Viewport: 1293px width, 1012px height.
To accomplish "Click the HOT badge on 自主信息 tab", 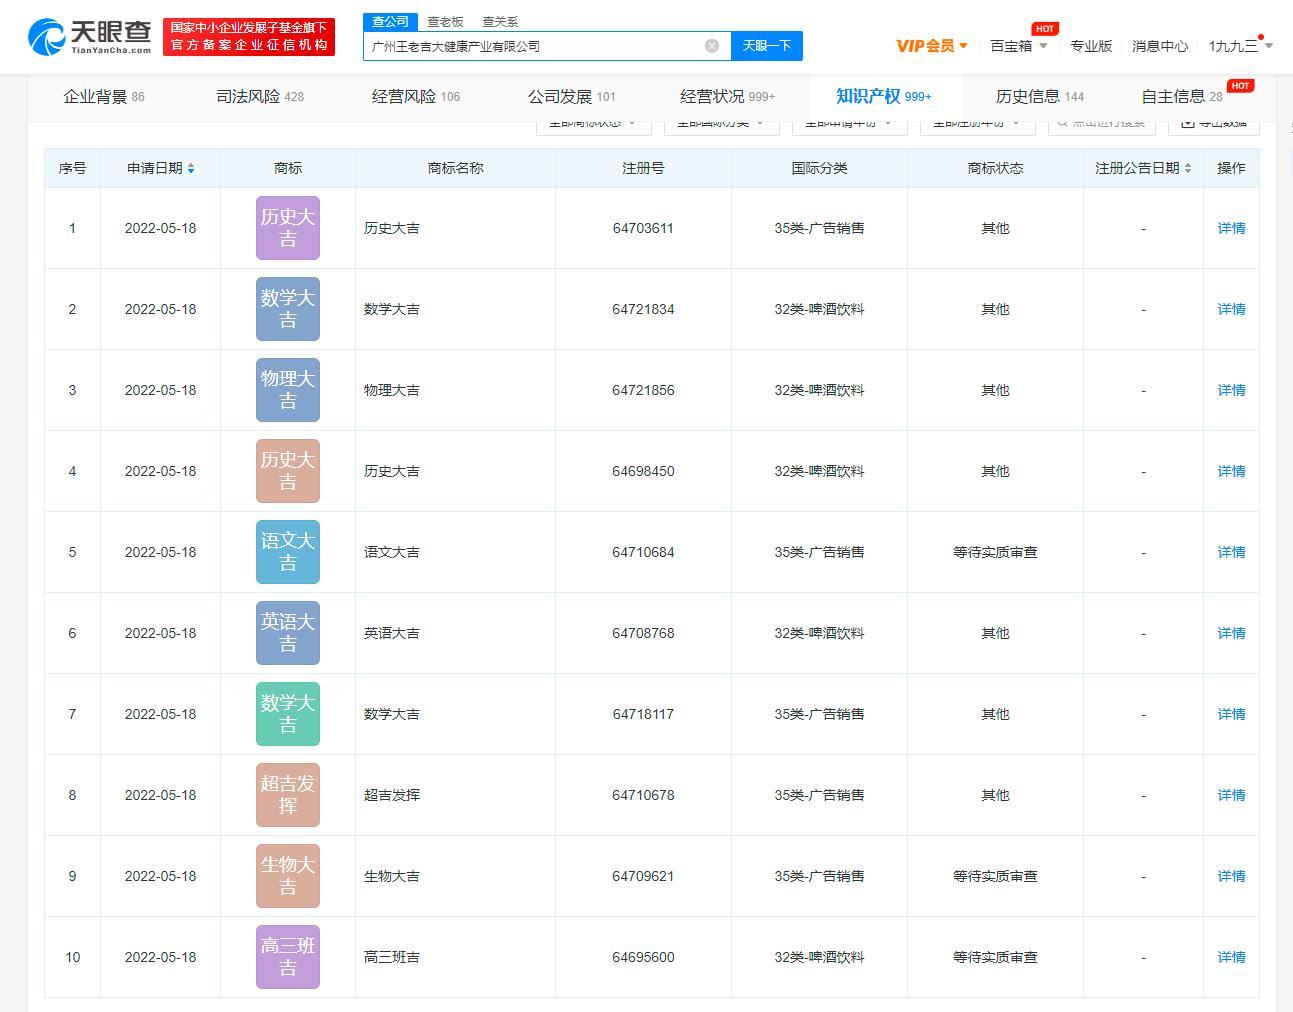I will pos(1240,85).
